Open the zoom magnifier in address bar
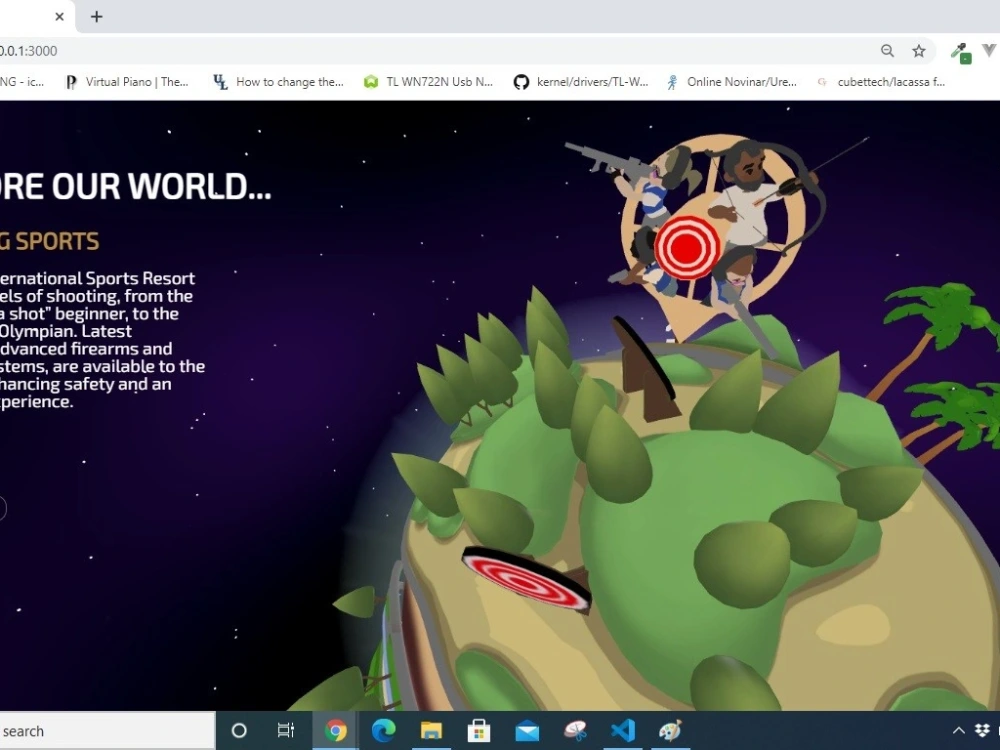1000x750 pixels. [887, 50]
